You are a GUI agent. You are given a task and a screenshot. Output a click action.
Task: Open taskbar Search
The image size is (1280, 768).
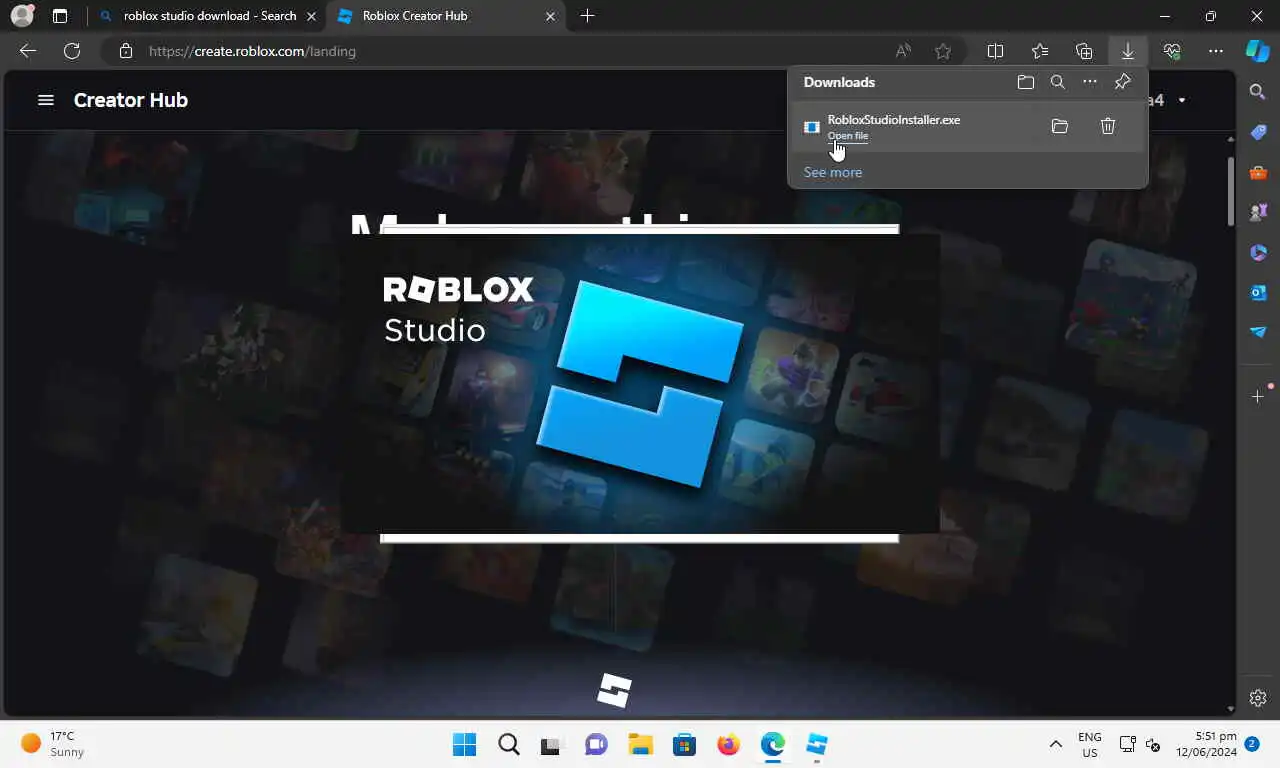509,745
